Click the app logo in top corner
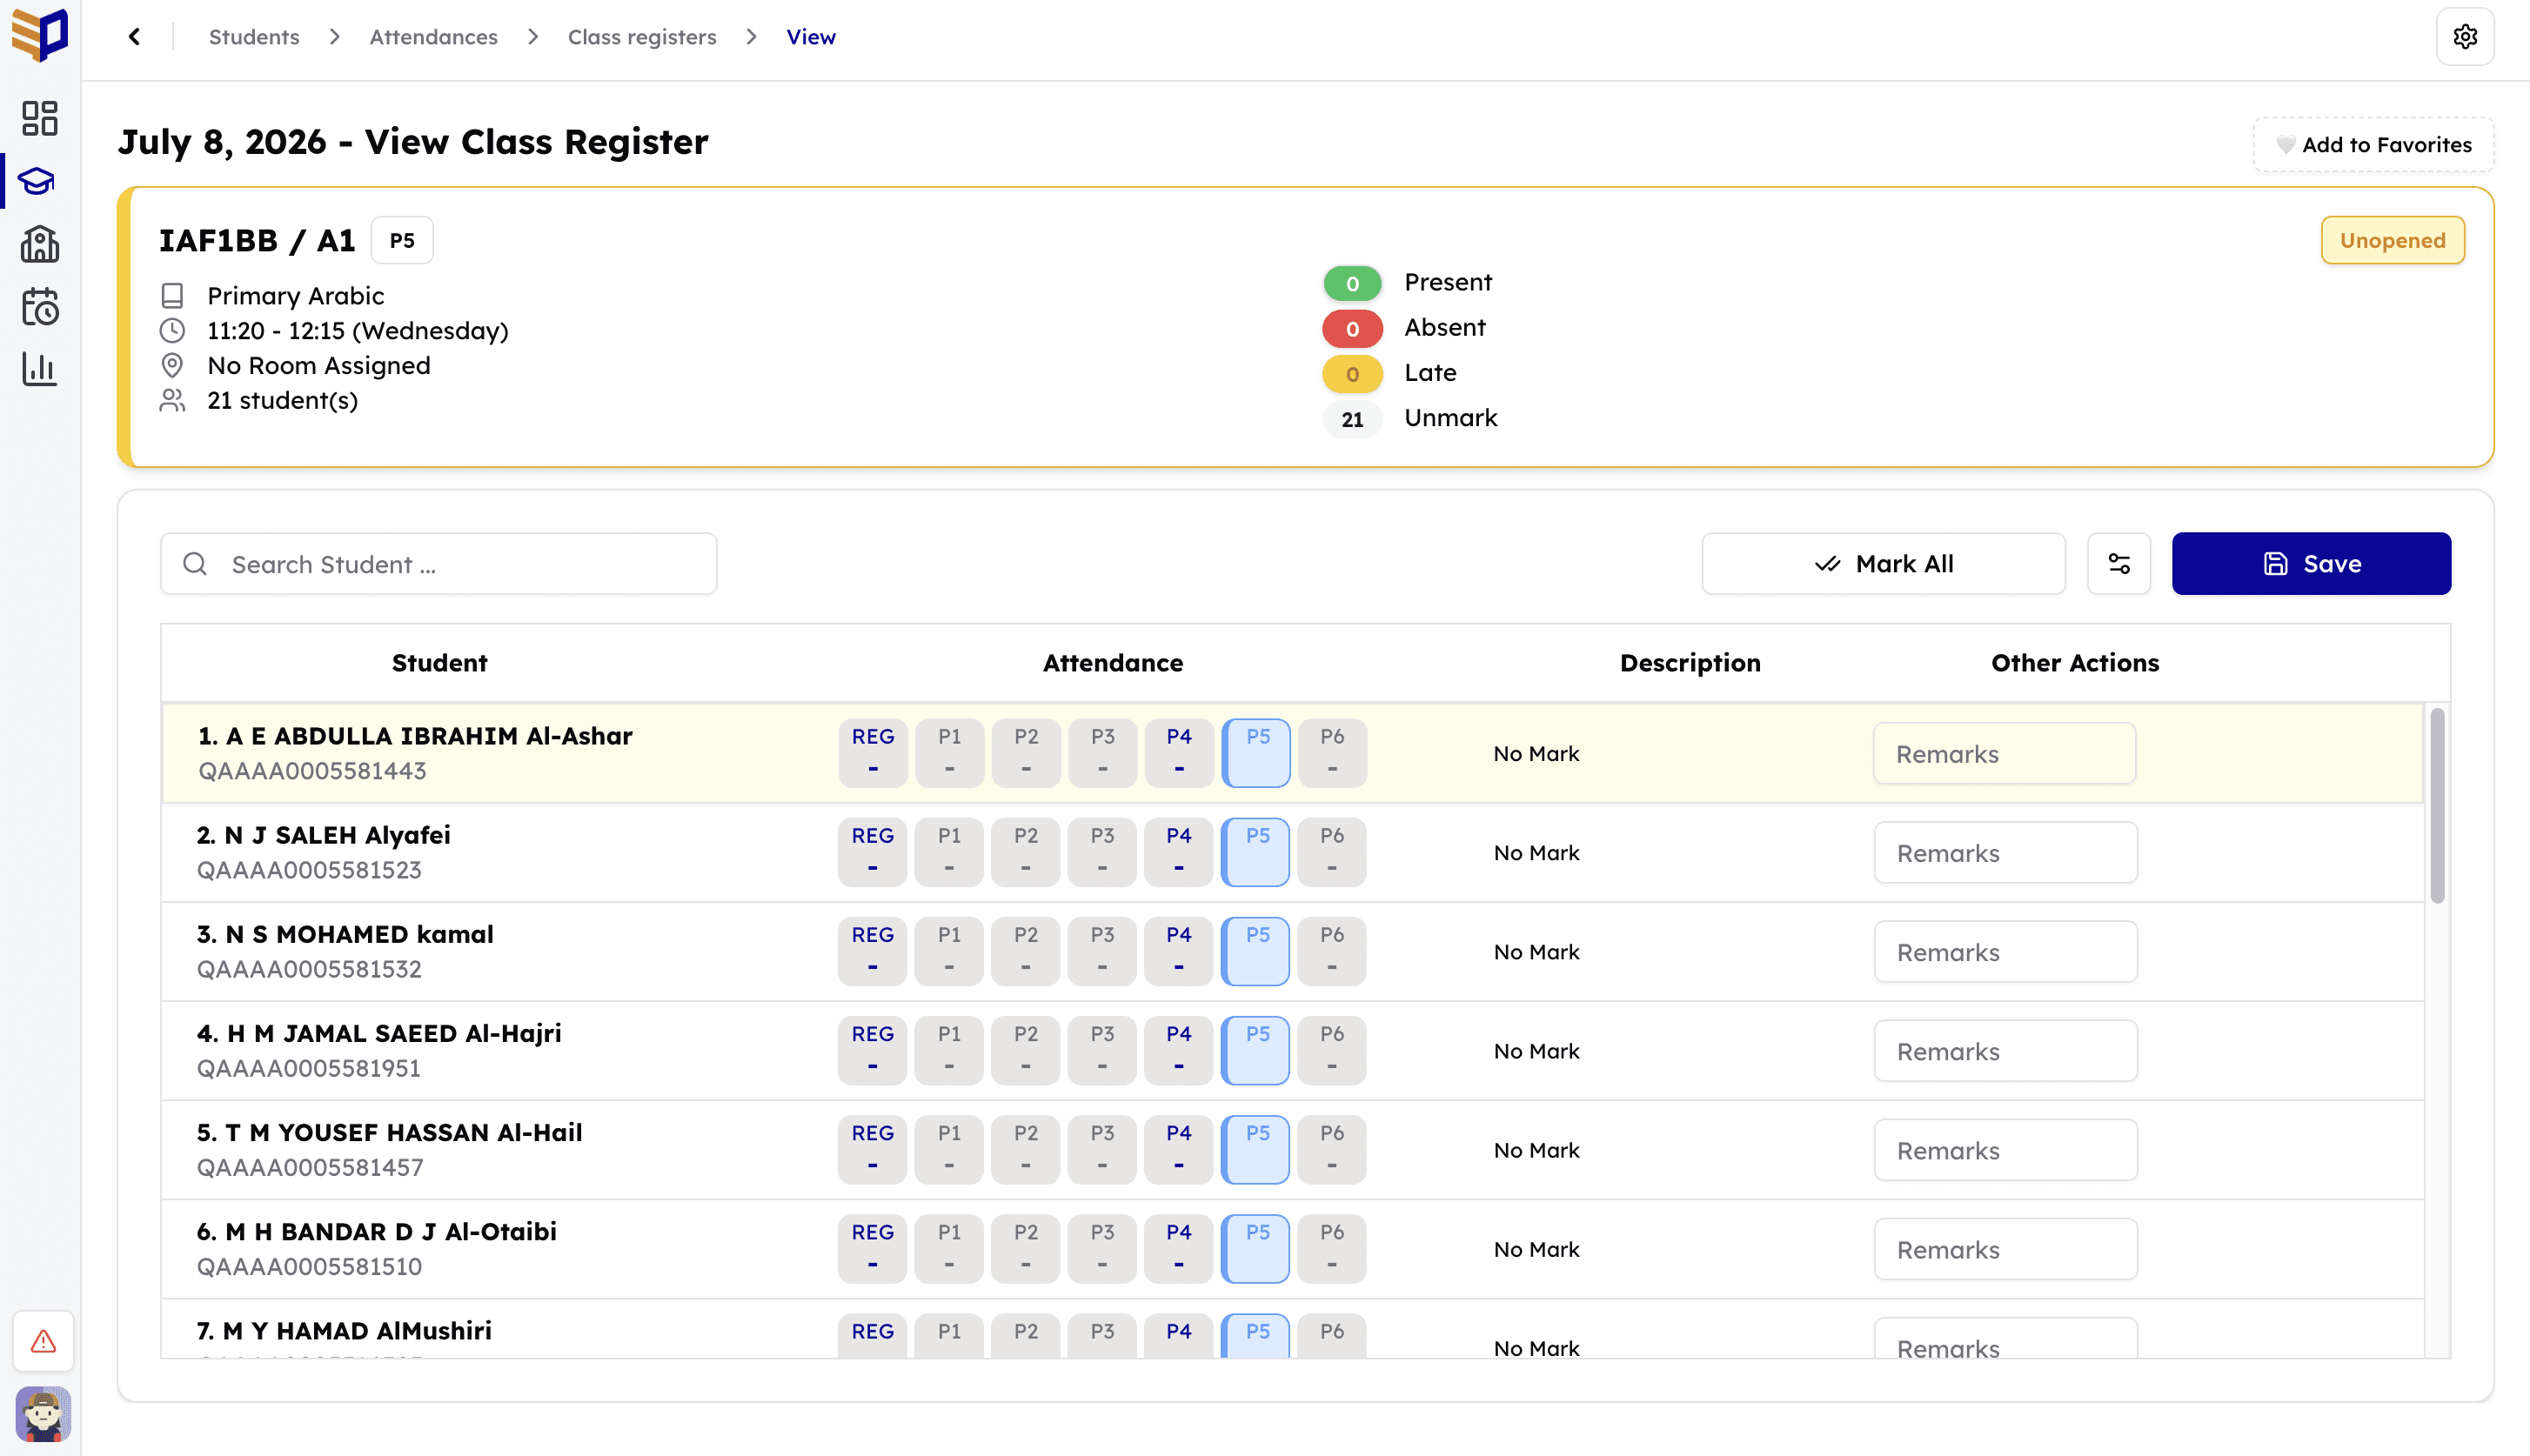 40,35
